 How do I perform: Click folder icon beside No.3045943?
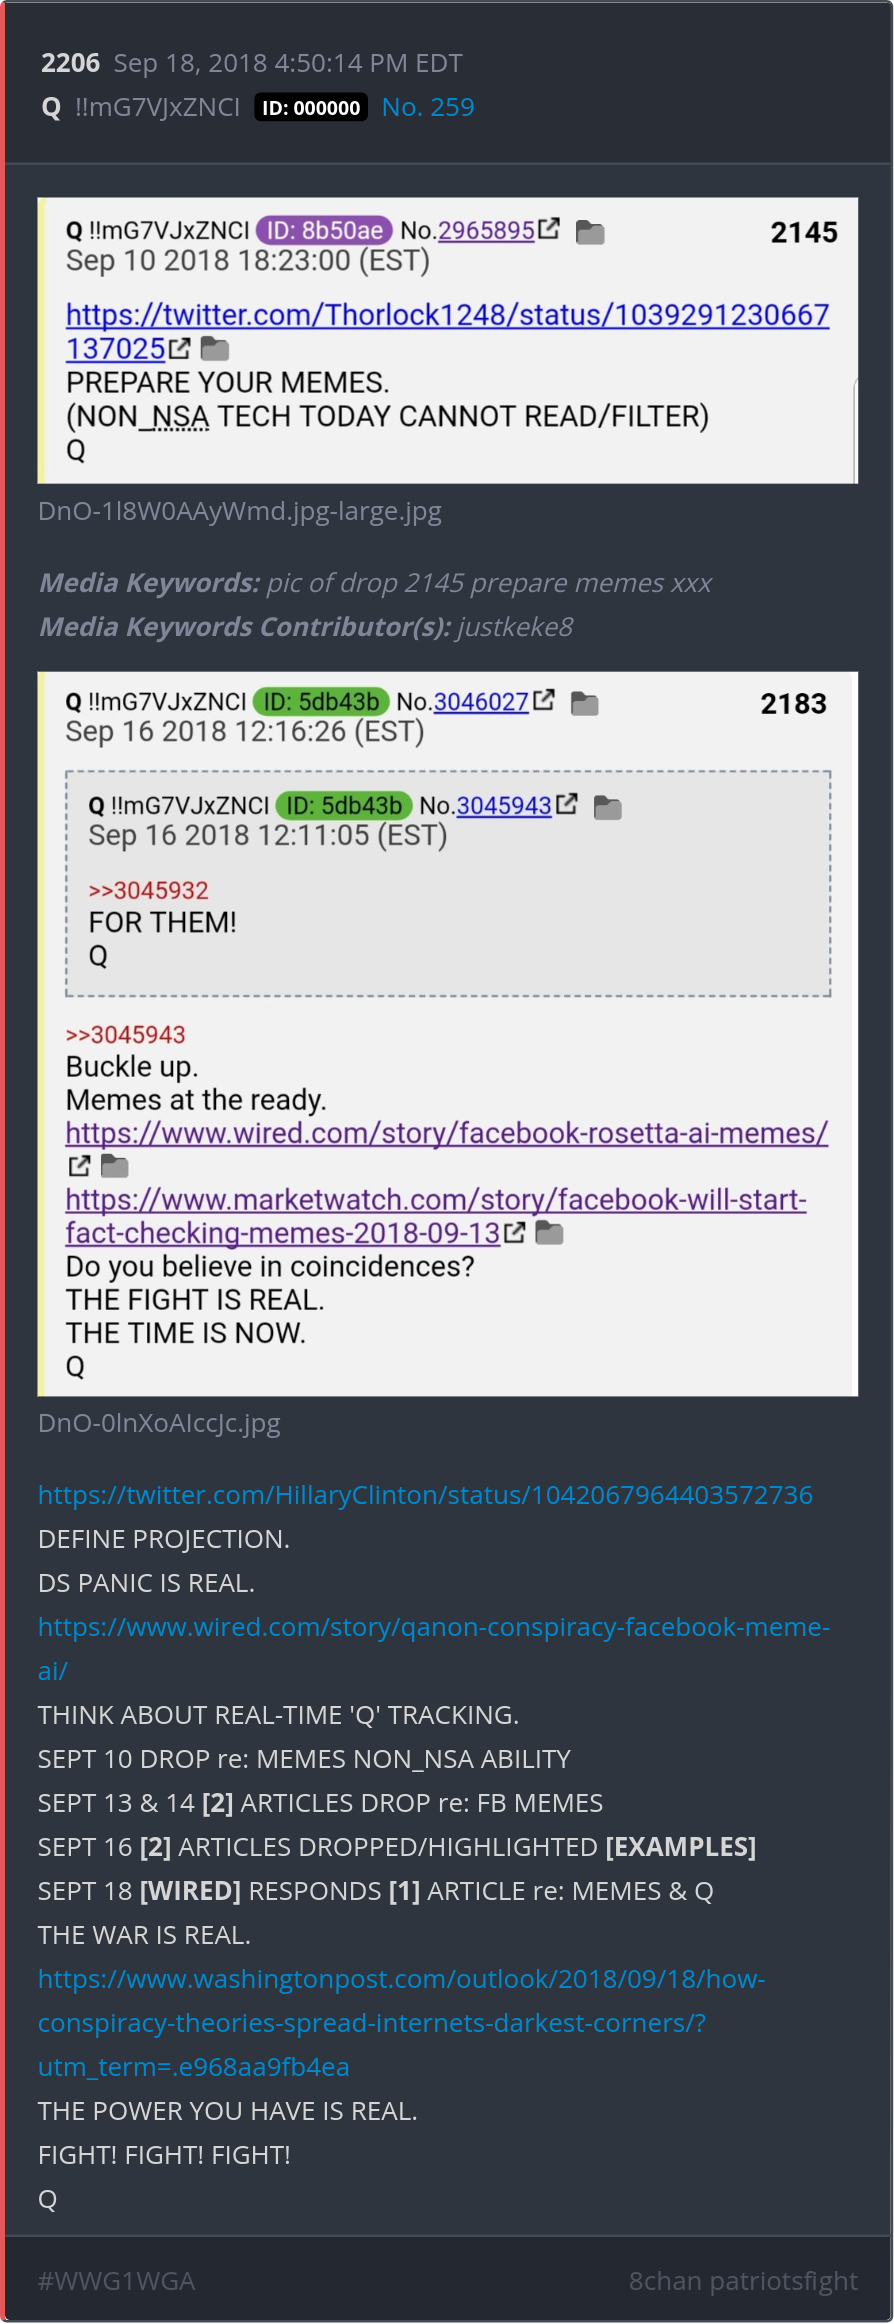607,807
